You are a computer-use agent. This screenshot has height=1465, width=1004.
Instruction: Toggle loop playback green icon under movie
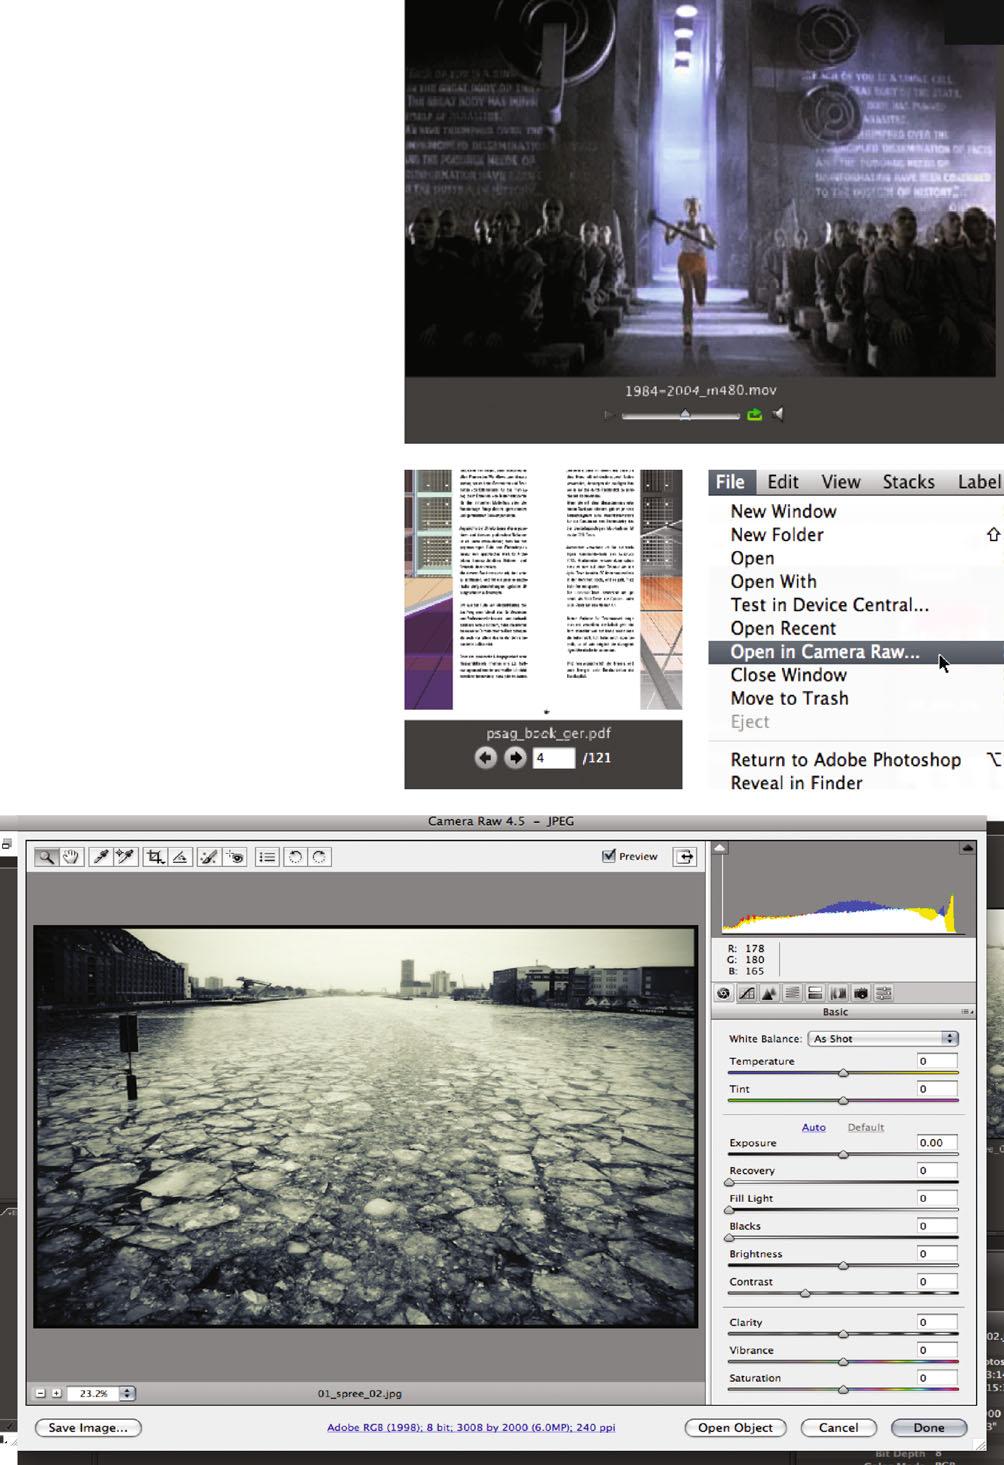[x=755, y=414]
